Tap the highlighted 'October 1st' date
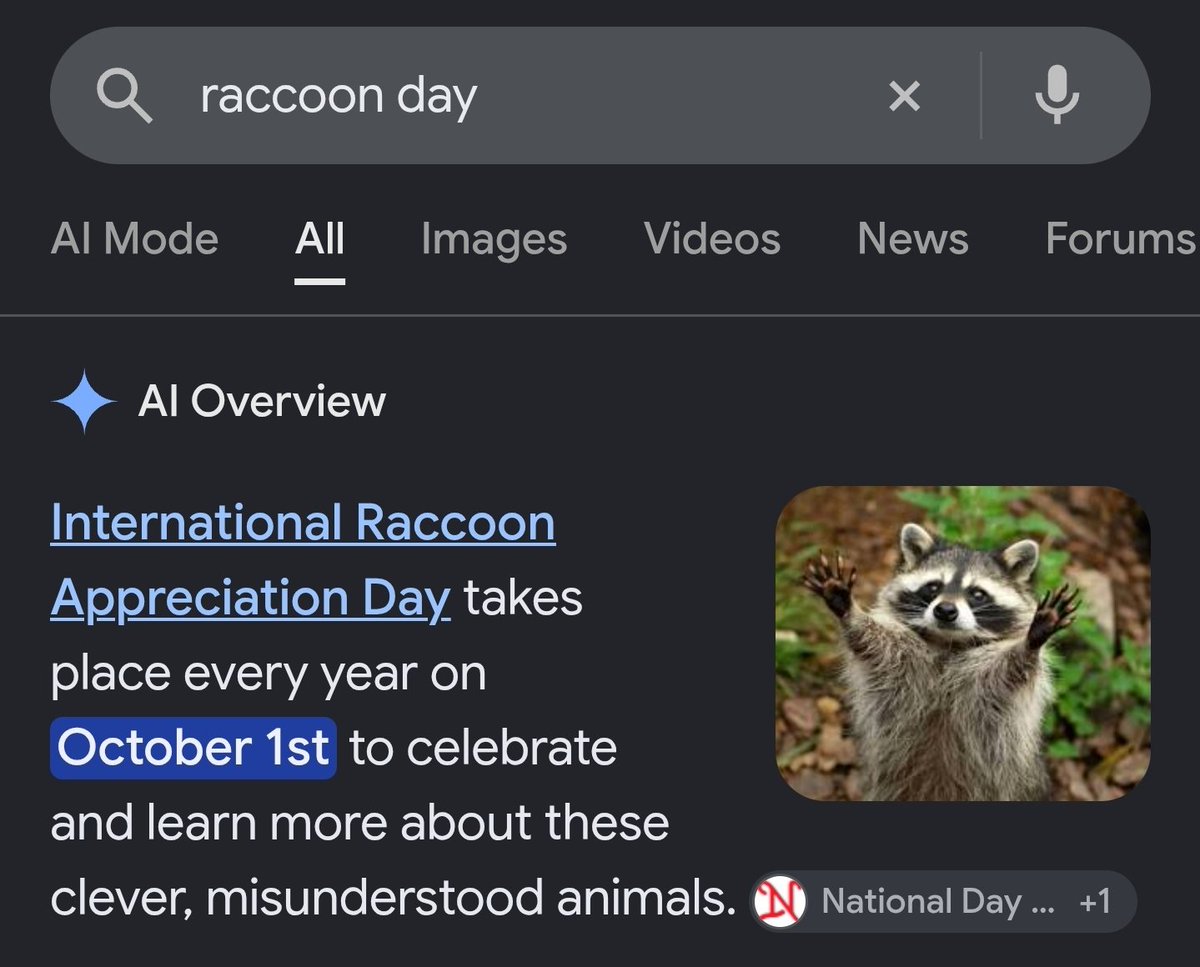Image resolution: width=1200 pixels, height=967 pixels. [193, 747]
